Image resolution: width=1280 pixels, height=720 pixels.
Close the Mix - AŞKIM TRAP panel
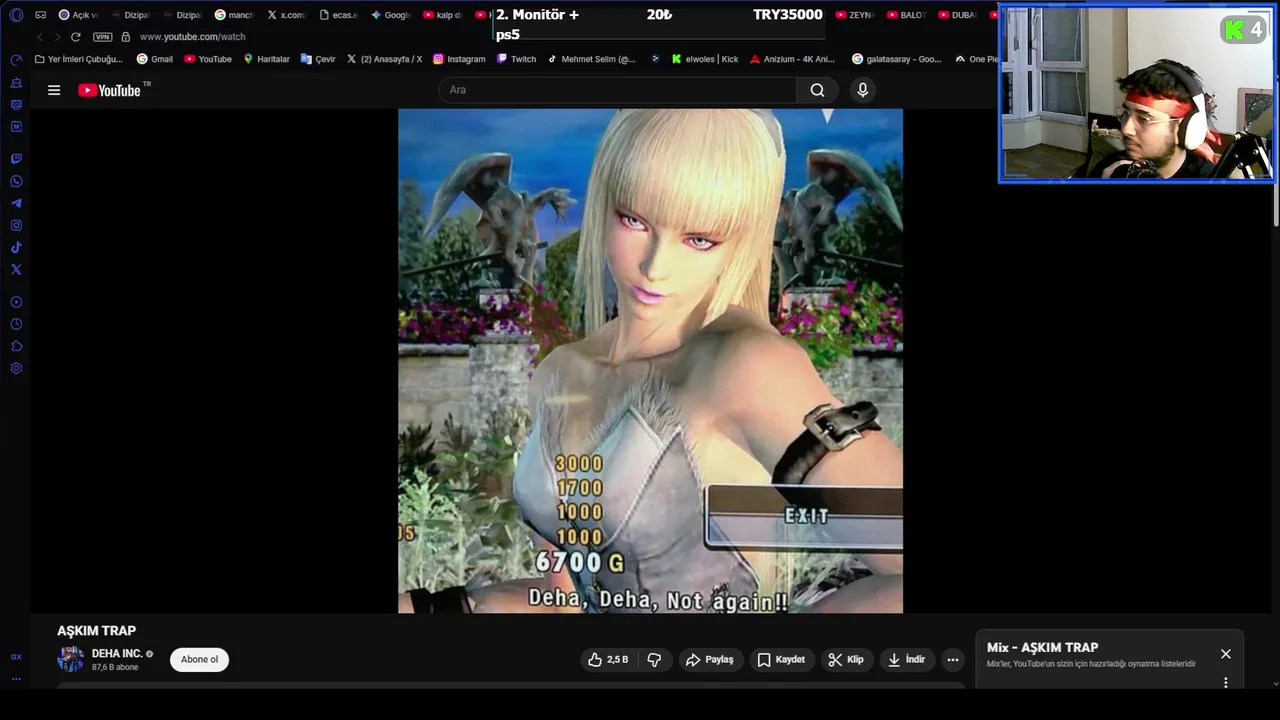pyautogui.click(x=1225, y=654)
